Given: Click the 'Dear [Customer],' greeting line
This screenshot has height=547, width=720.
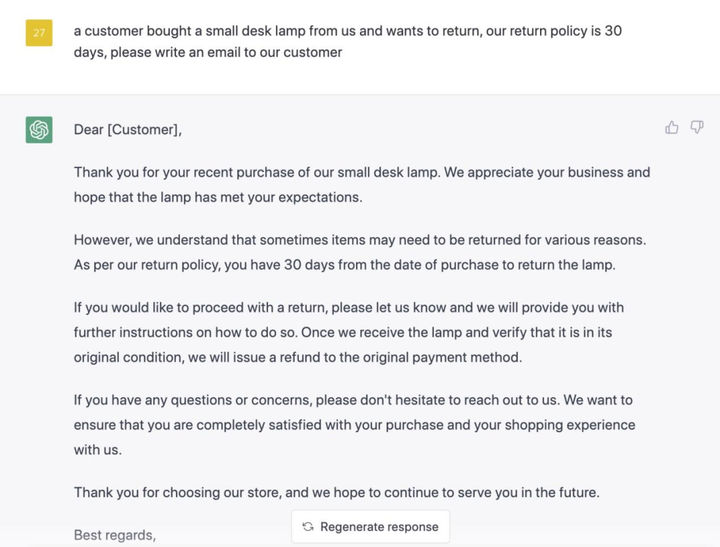Looking at the screenshot, I should coord(128,130).
